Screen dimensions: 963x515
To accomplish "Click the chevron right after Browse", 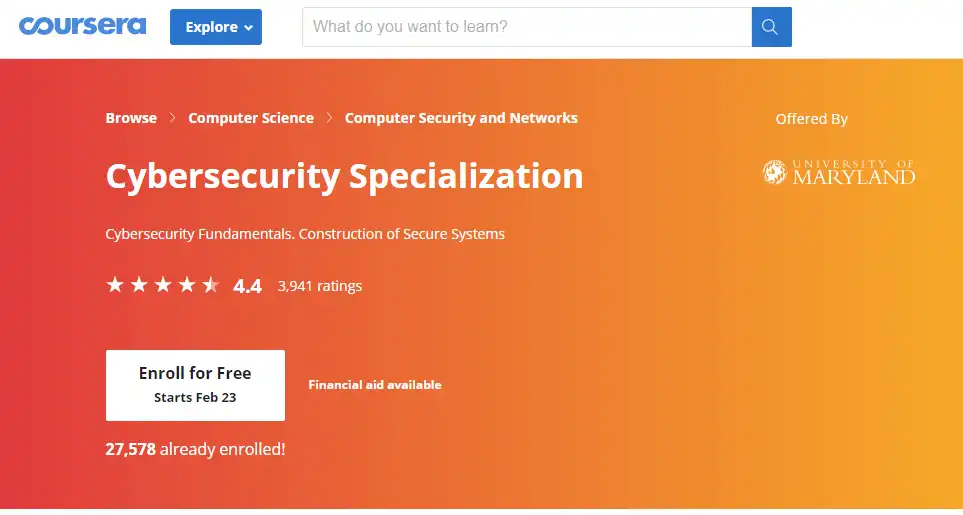I will point(173,118).
